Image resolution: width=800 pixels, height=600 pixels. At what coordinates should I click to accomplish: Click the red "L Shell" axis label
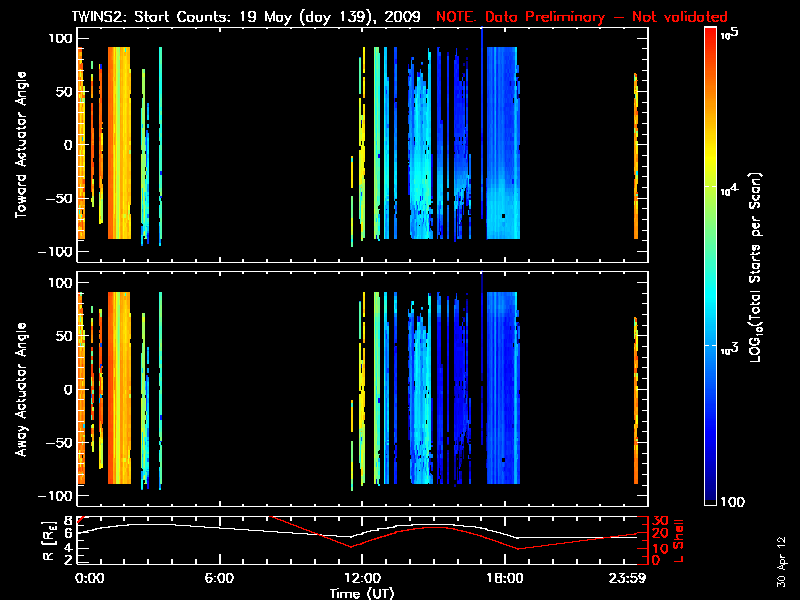tap(688, 540)
